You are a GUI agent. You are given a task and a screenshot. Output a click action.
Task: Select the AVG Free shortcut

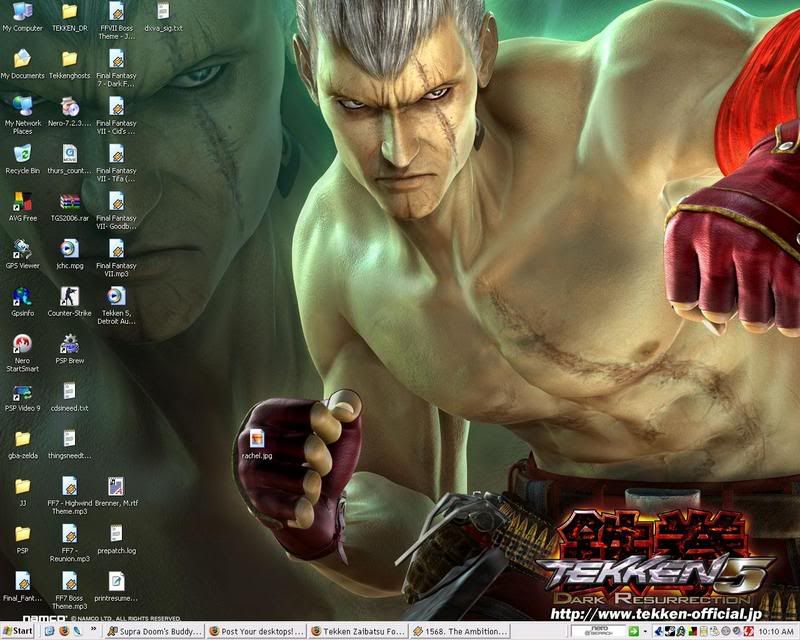22,207
